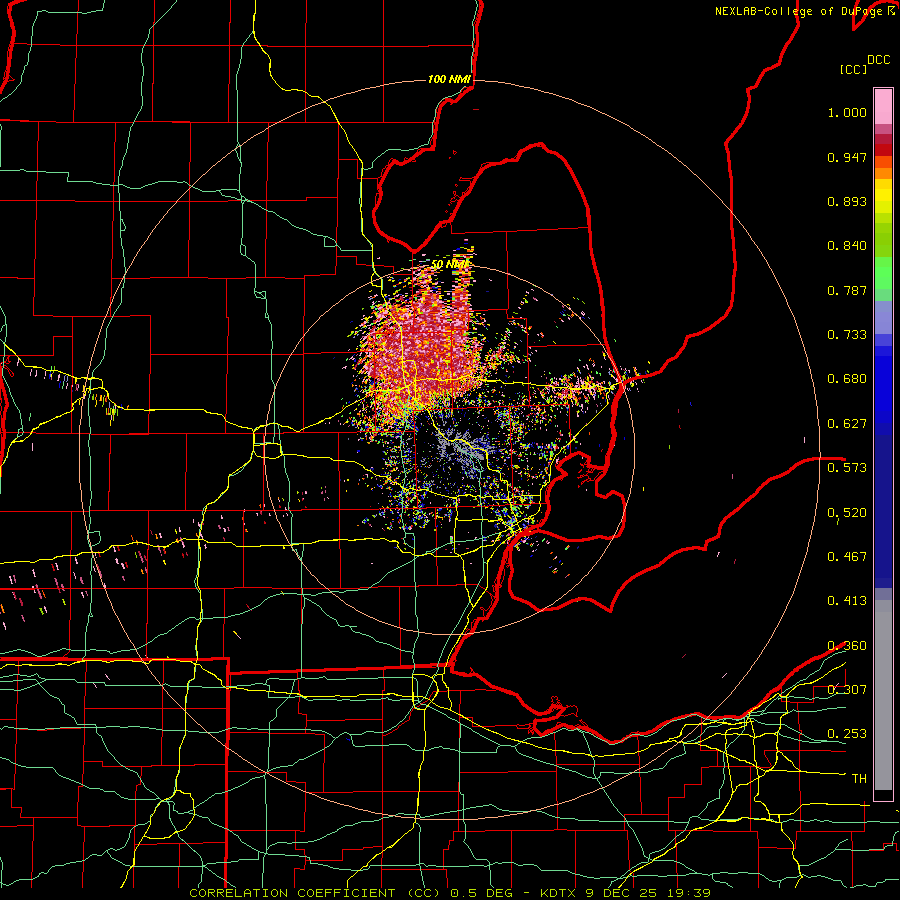Click the TH threshold label
The width and height of the screenshot is (900, 900).
pos(859,779)
